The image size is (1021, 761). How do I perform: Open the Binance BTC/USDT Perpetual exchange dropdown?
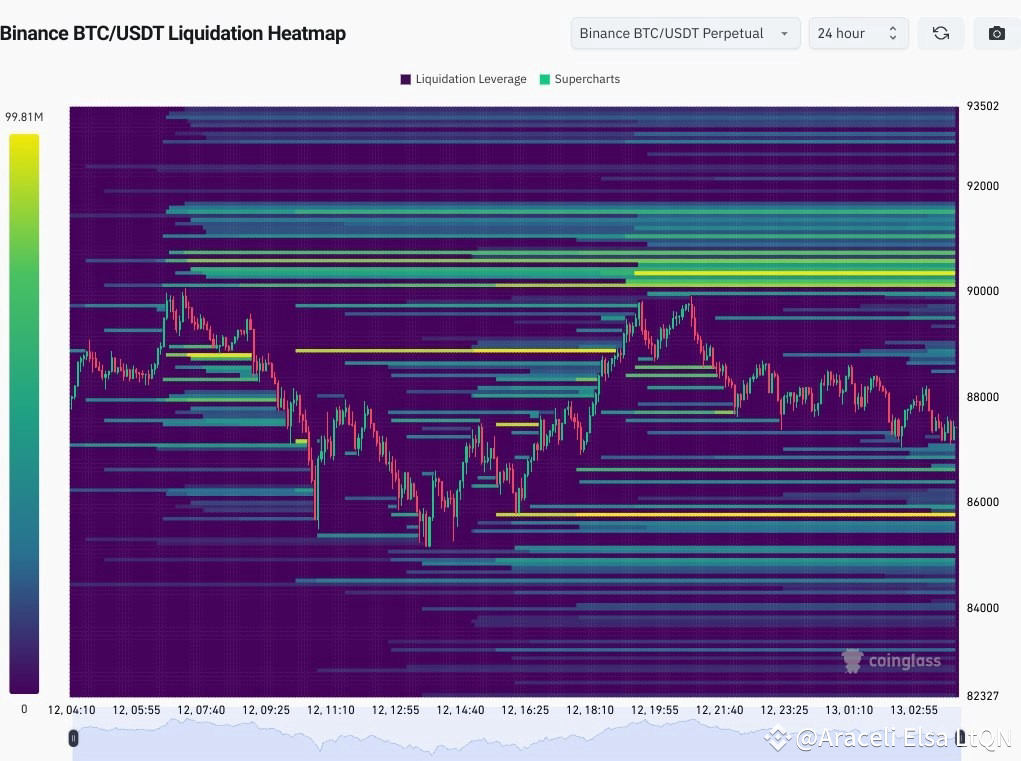pyautogui.click(x=685, y=33)
